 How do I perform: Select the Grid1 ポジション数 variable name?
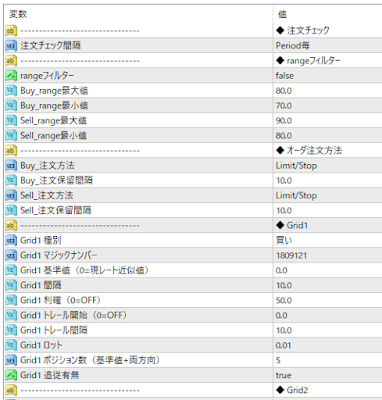(90, 360)
